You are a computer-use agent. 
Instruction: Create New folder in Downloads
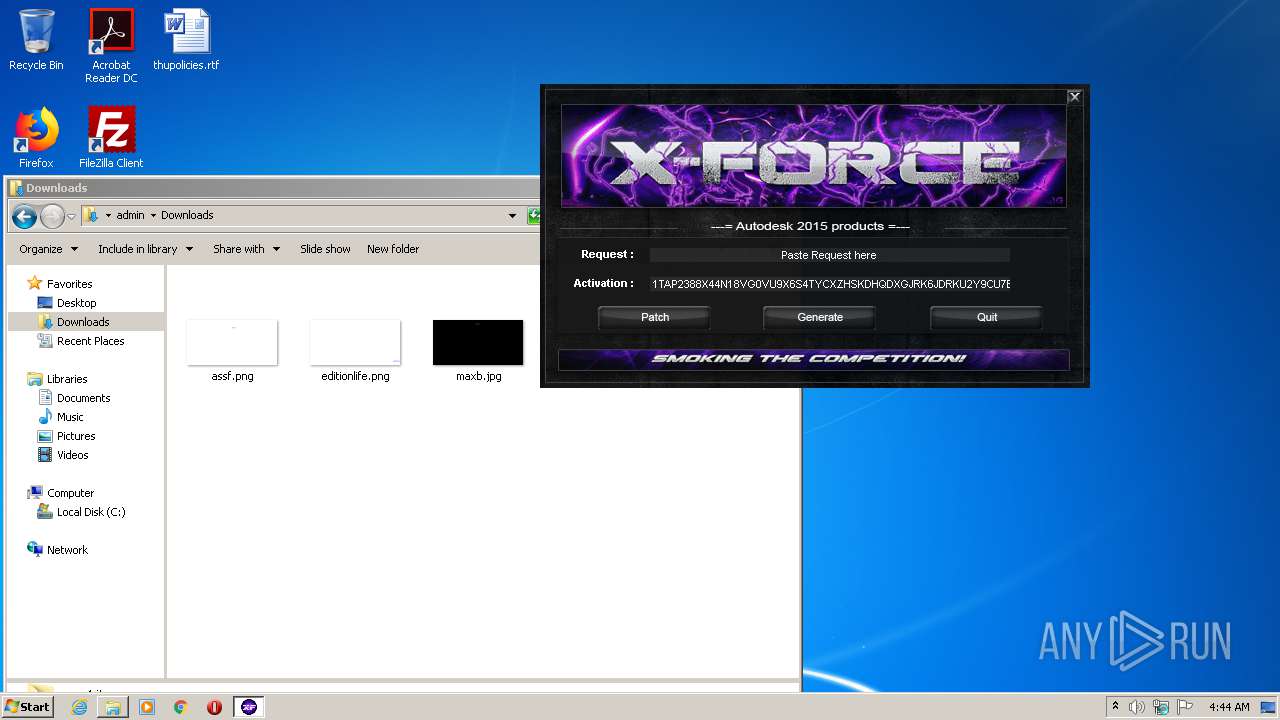pos(393,249)
